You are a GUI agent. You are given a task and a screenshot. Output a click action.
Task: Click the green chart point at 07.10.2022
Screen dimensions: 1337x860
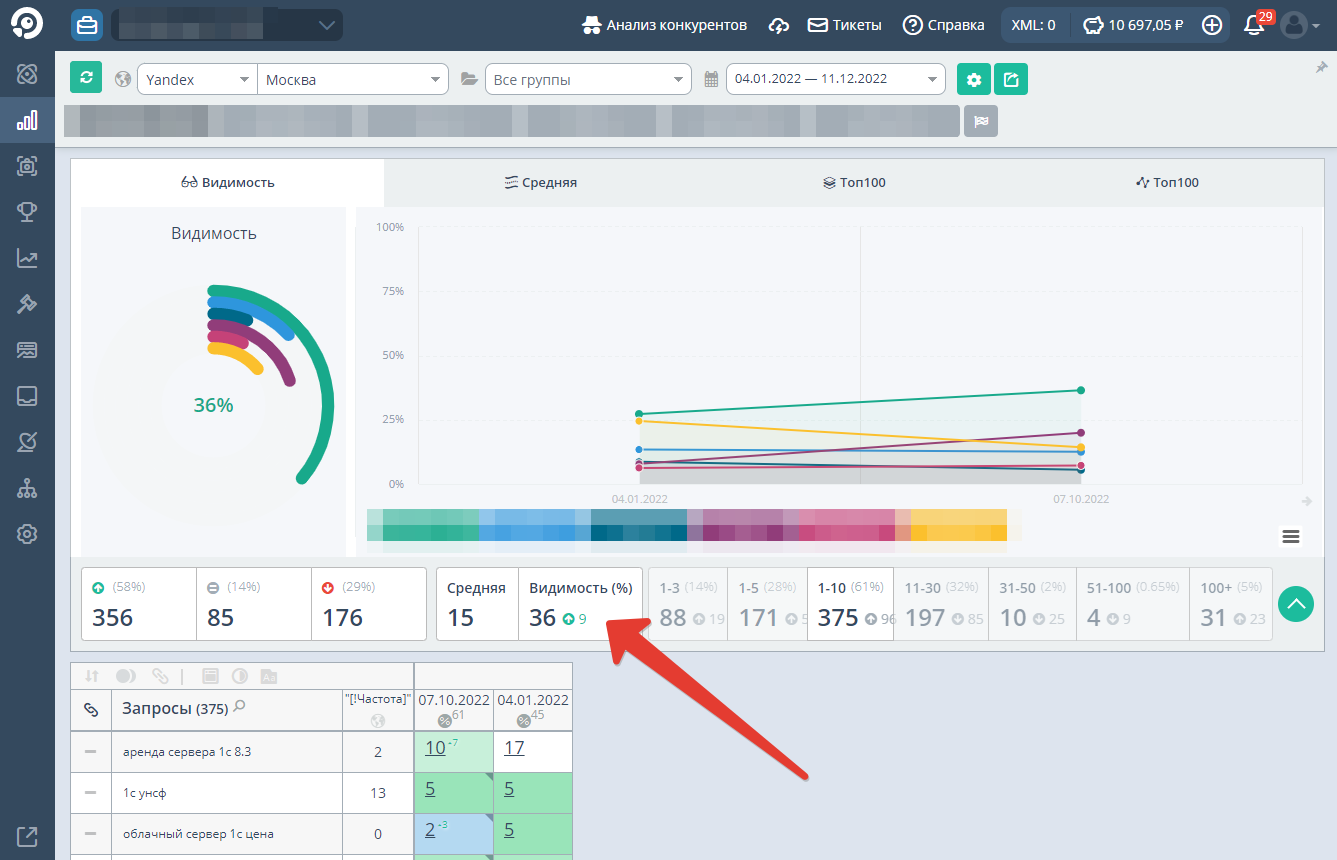click(1081, 390)
